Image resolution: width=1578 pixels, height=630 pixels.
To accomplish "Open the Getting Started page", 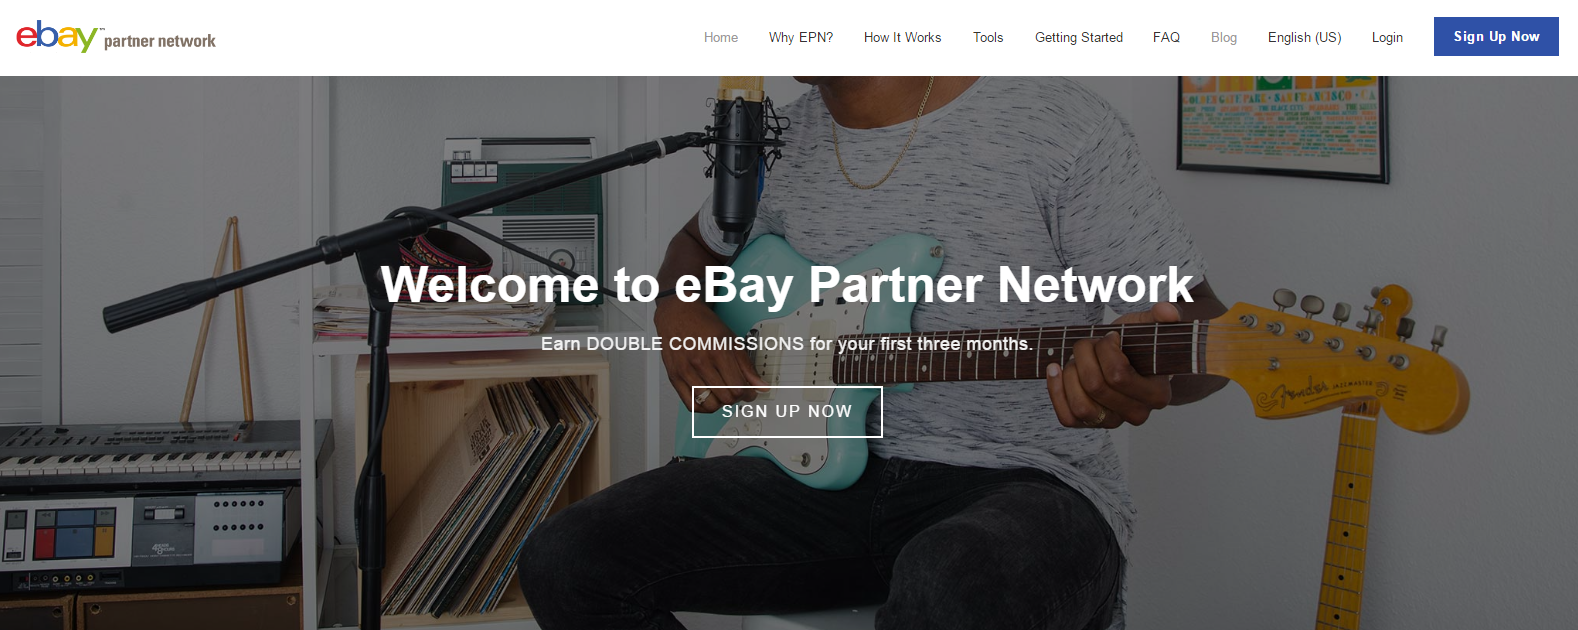I will pos(1079,37).
